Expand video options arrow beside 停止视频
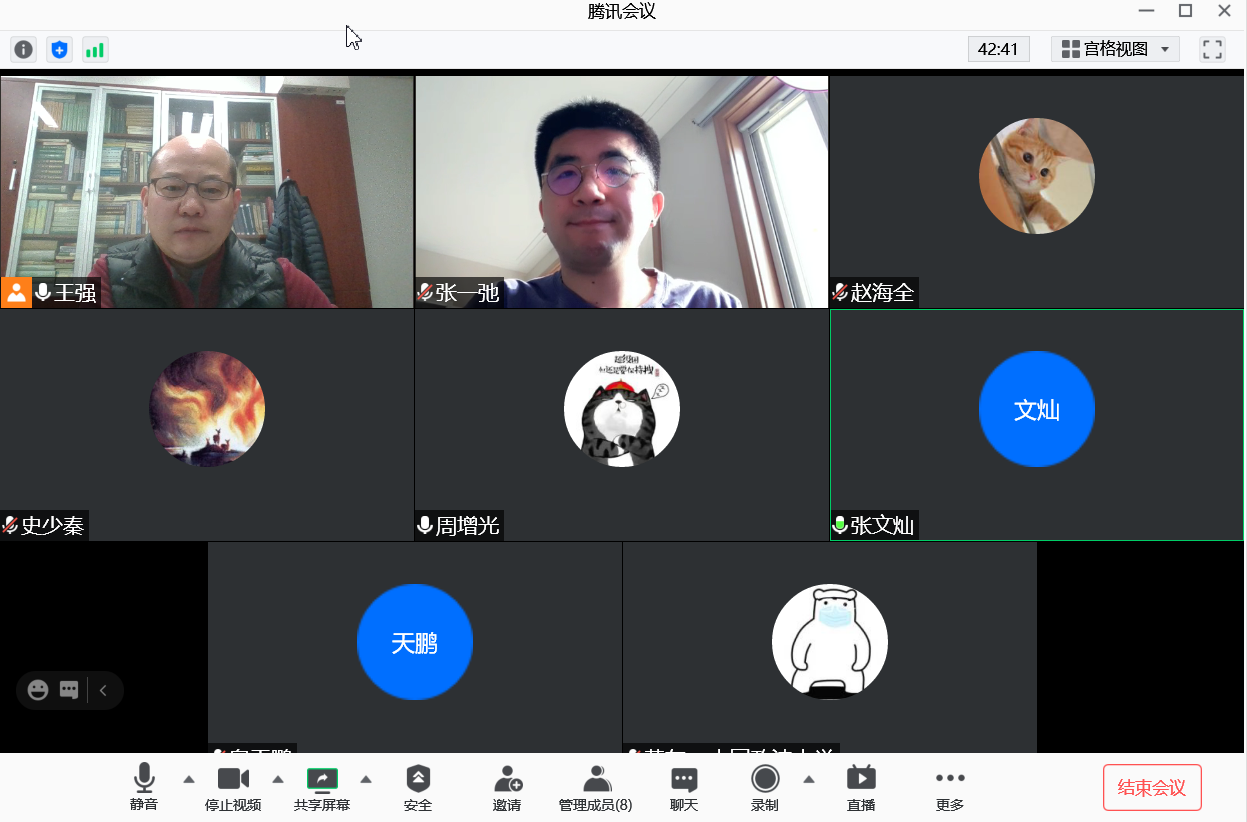This screenshot has height=822, width=1247. (278, 779)
